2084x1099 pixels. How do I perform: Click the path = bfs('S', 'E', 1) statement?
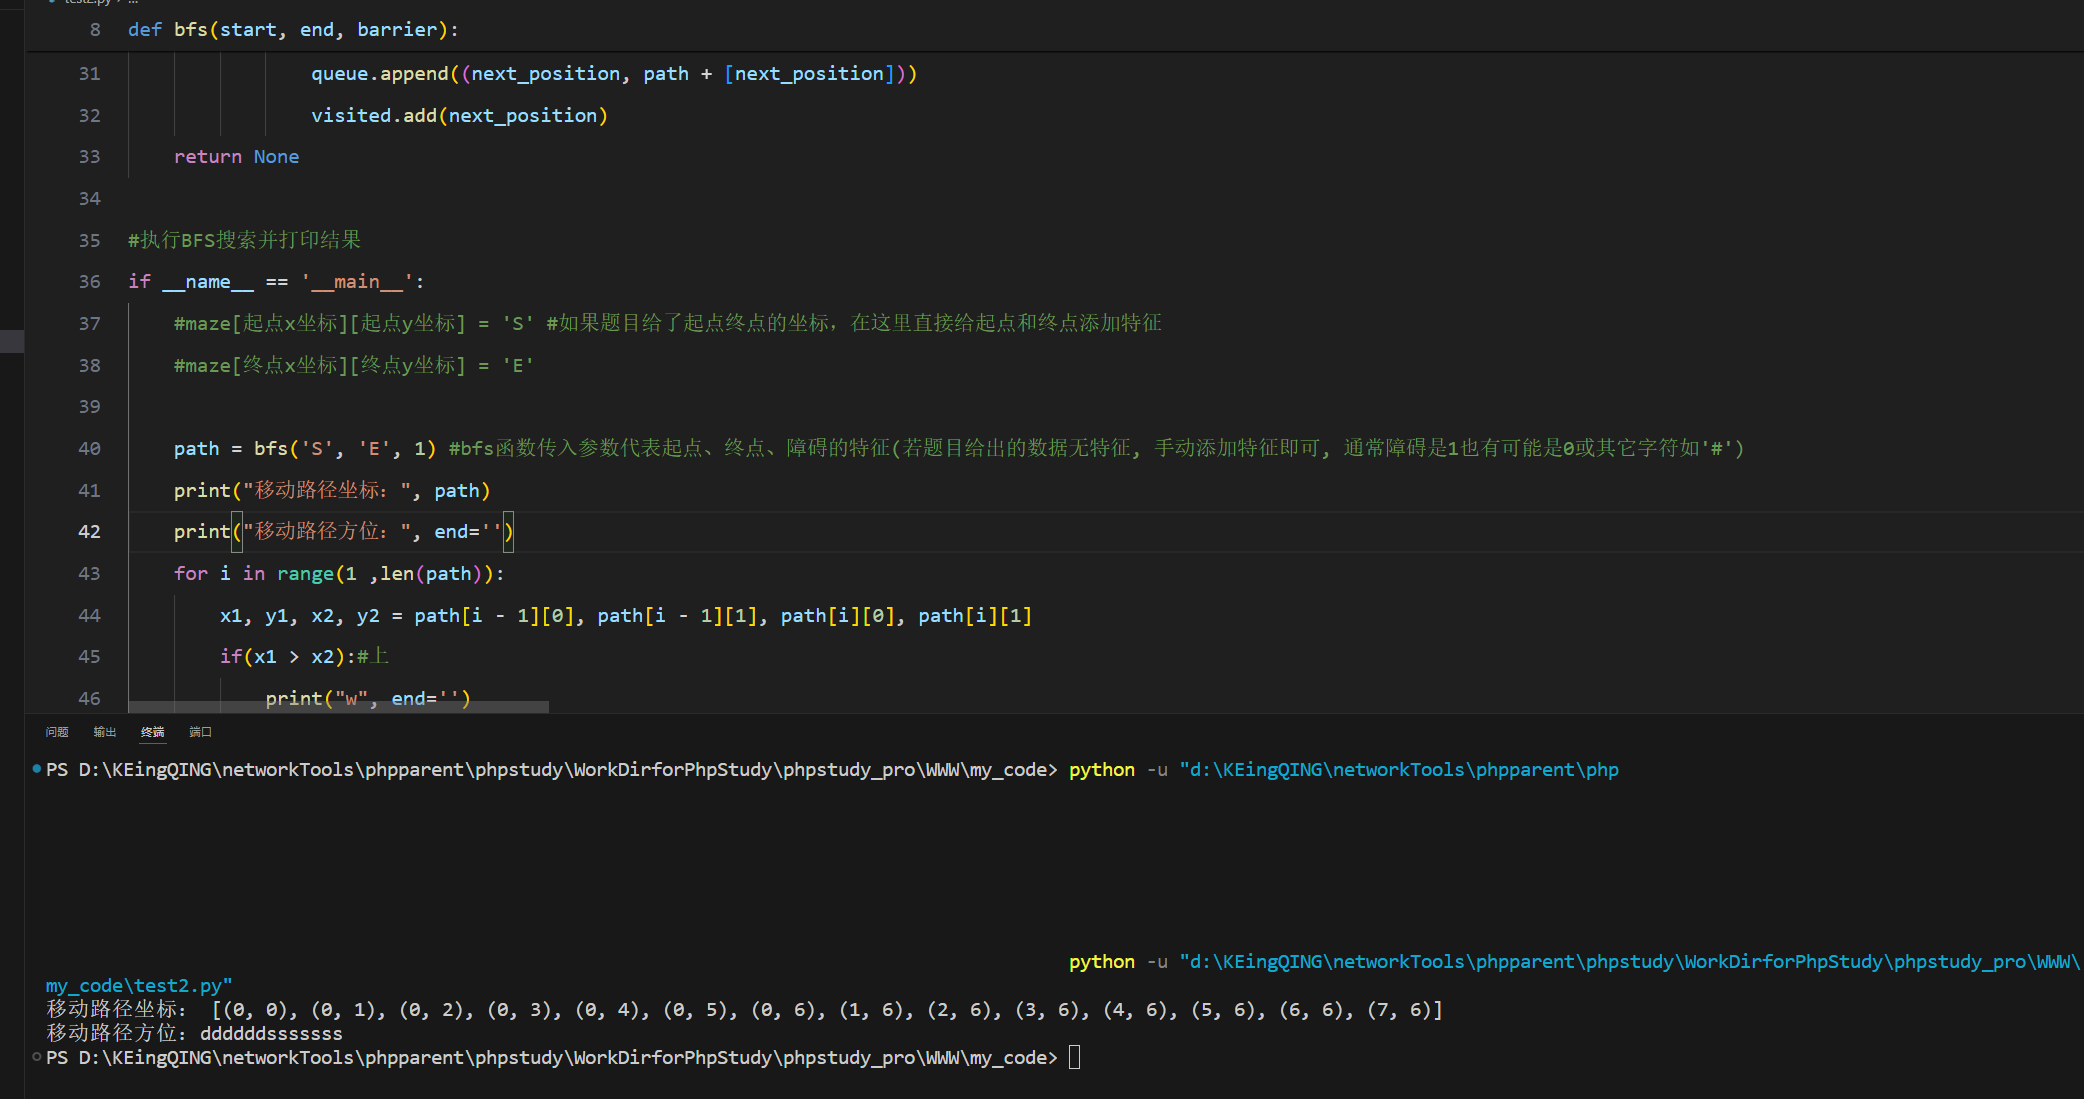(305, 449)
